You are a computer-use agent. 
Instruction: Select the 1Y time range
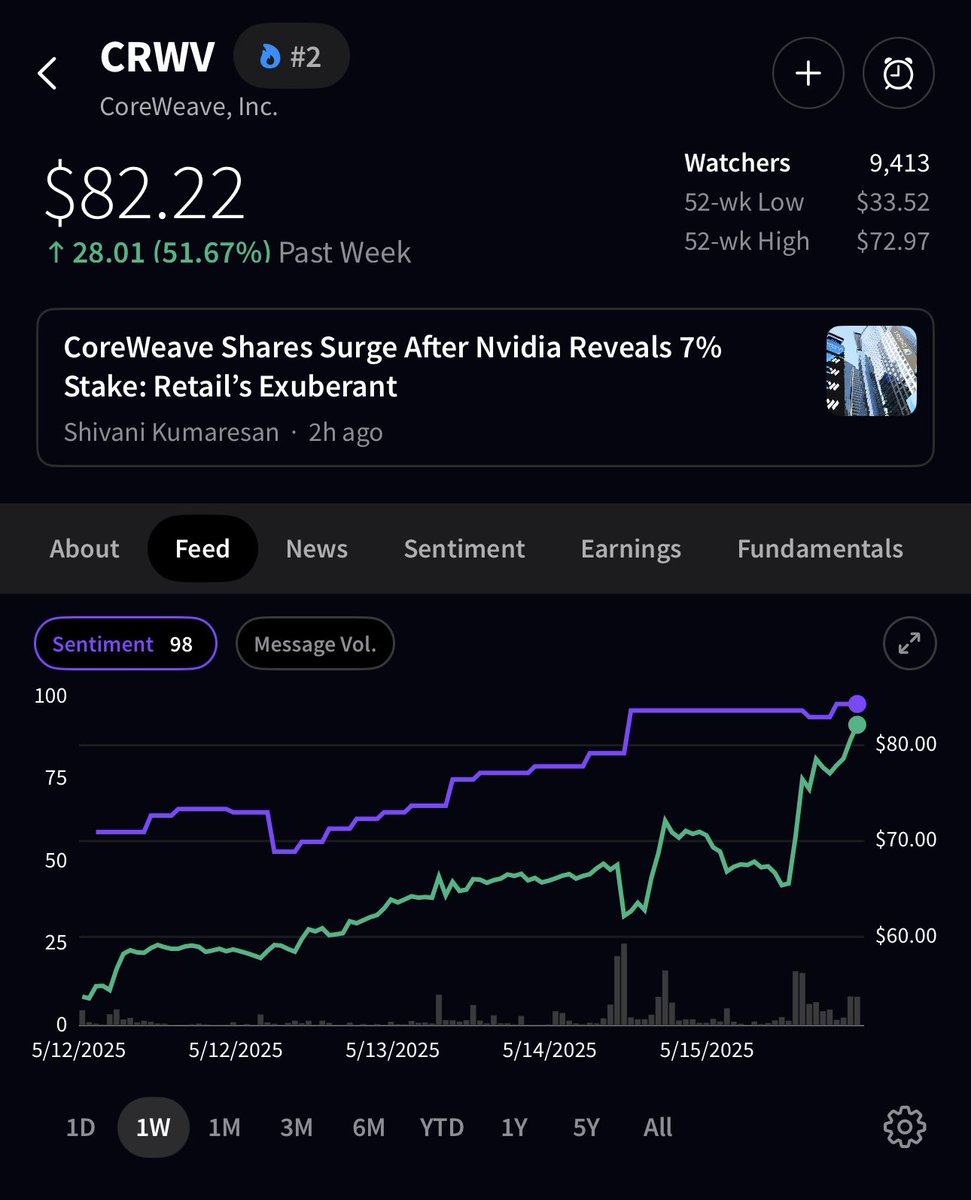[514, 1127]
